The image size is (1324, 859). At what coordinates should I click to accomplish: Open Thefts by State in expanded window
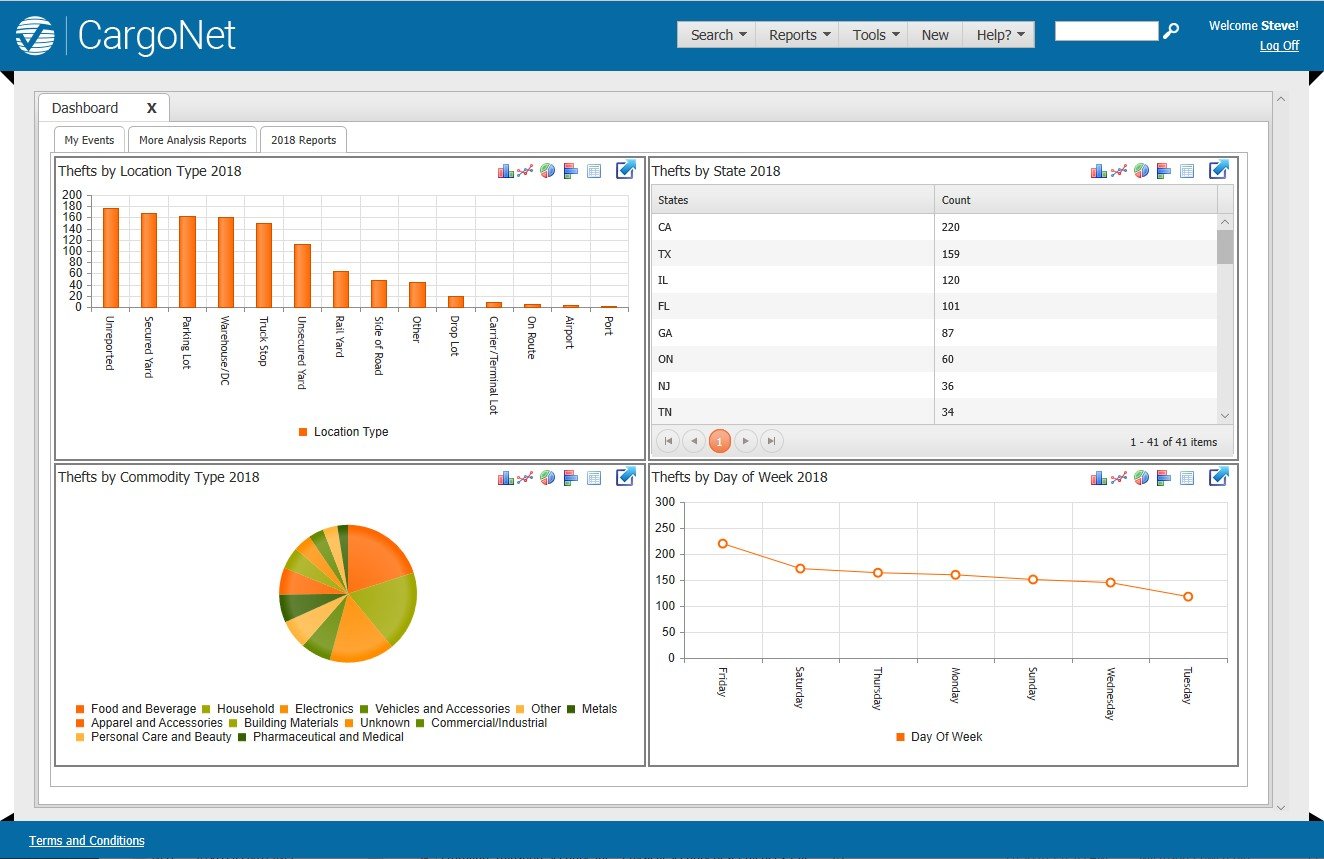coord(1218,170)
